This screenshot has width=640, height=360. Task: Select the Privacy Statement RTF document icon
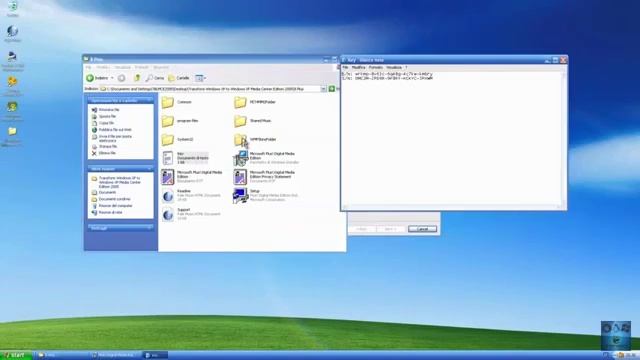pos(240,177)
